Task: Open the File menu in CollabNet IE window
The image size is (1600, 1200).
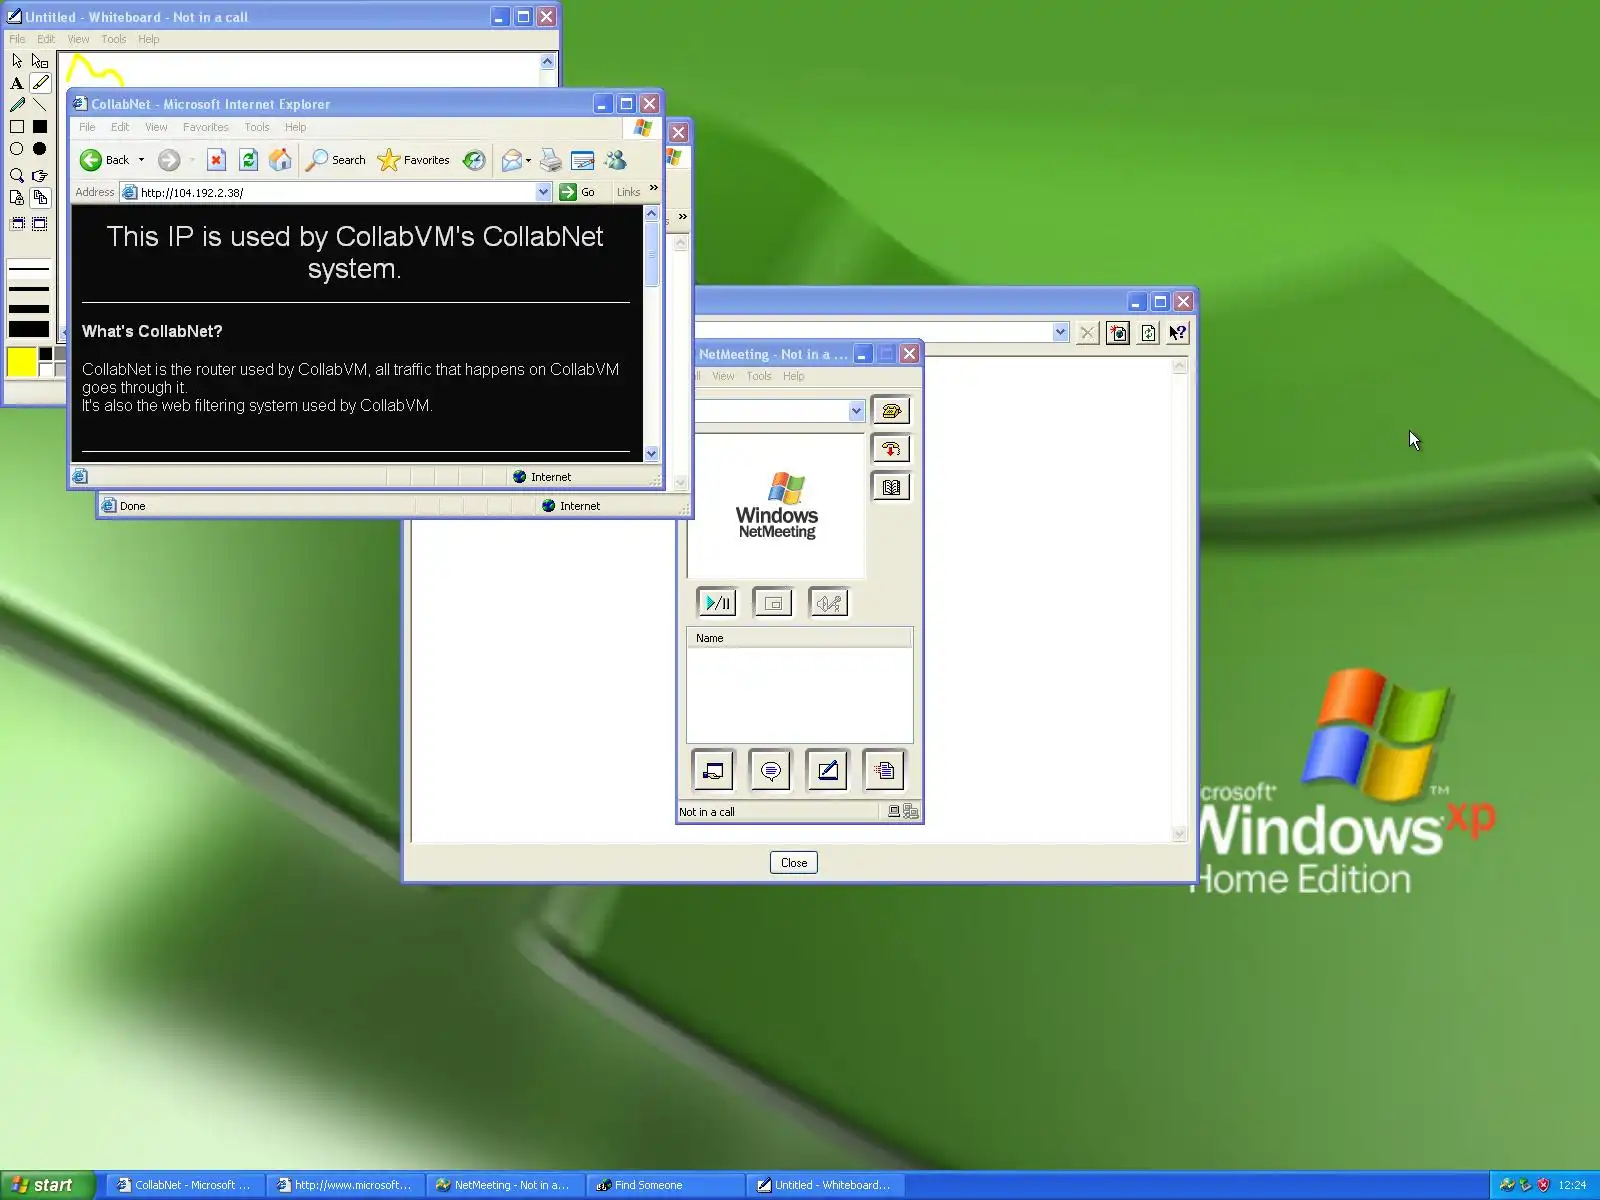Action: [87, 127]
